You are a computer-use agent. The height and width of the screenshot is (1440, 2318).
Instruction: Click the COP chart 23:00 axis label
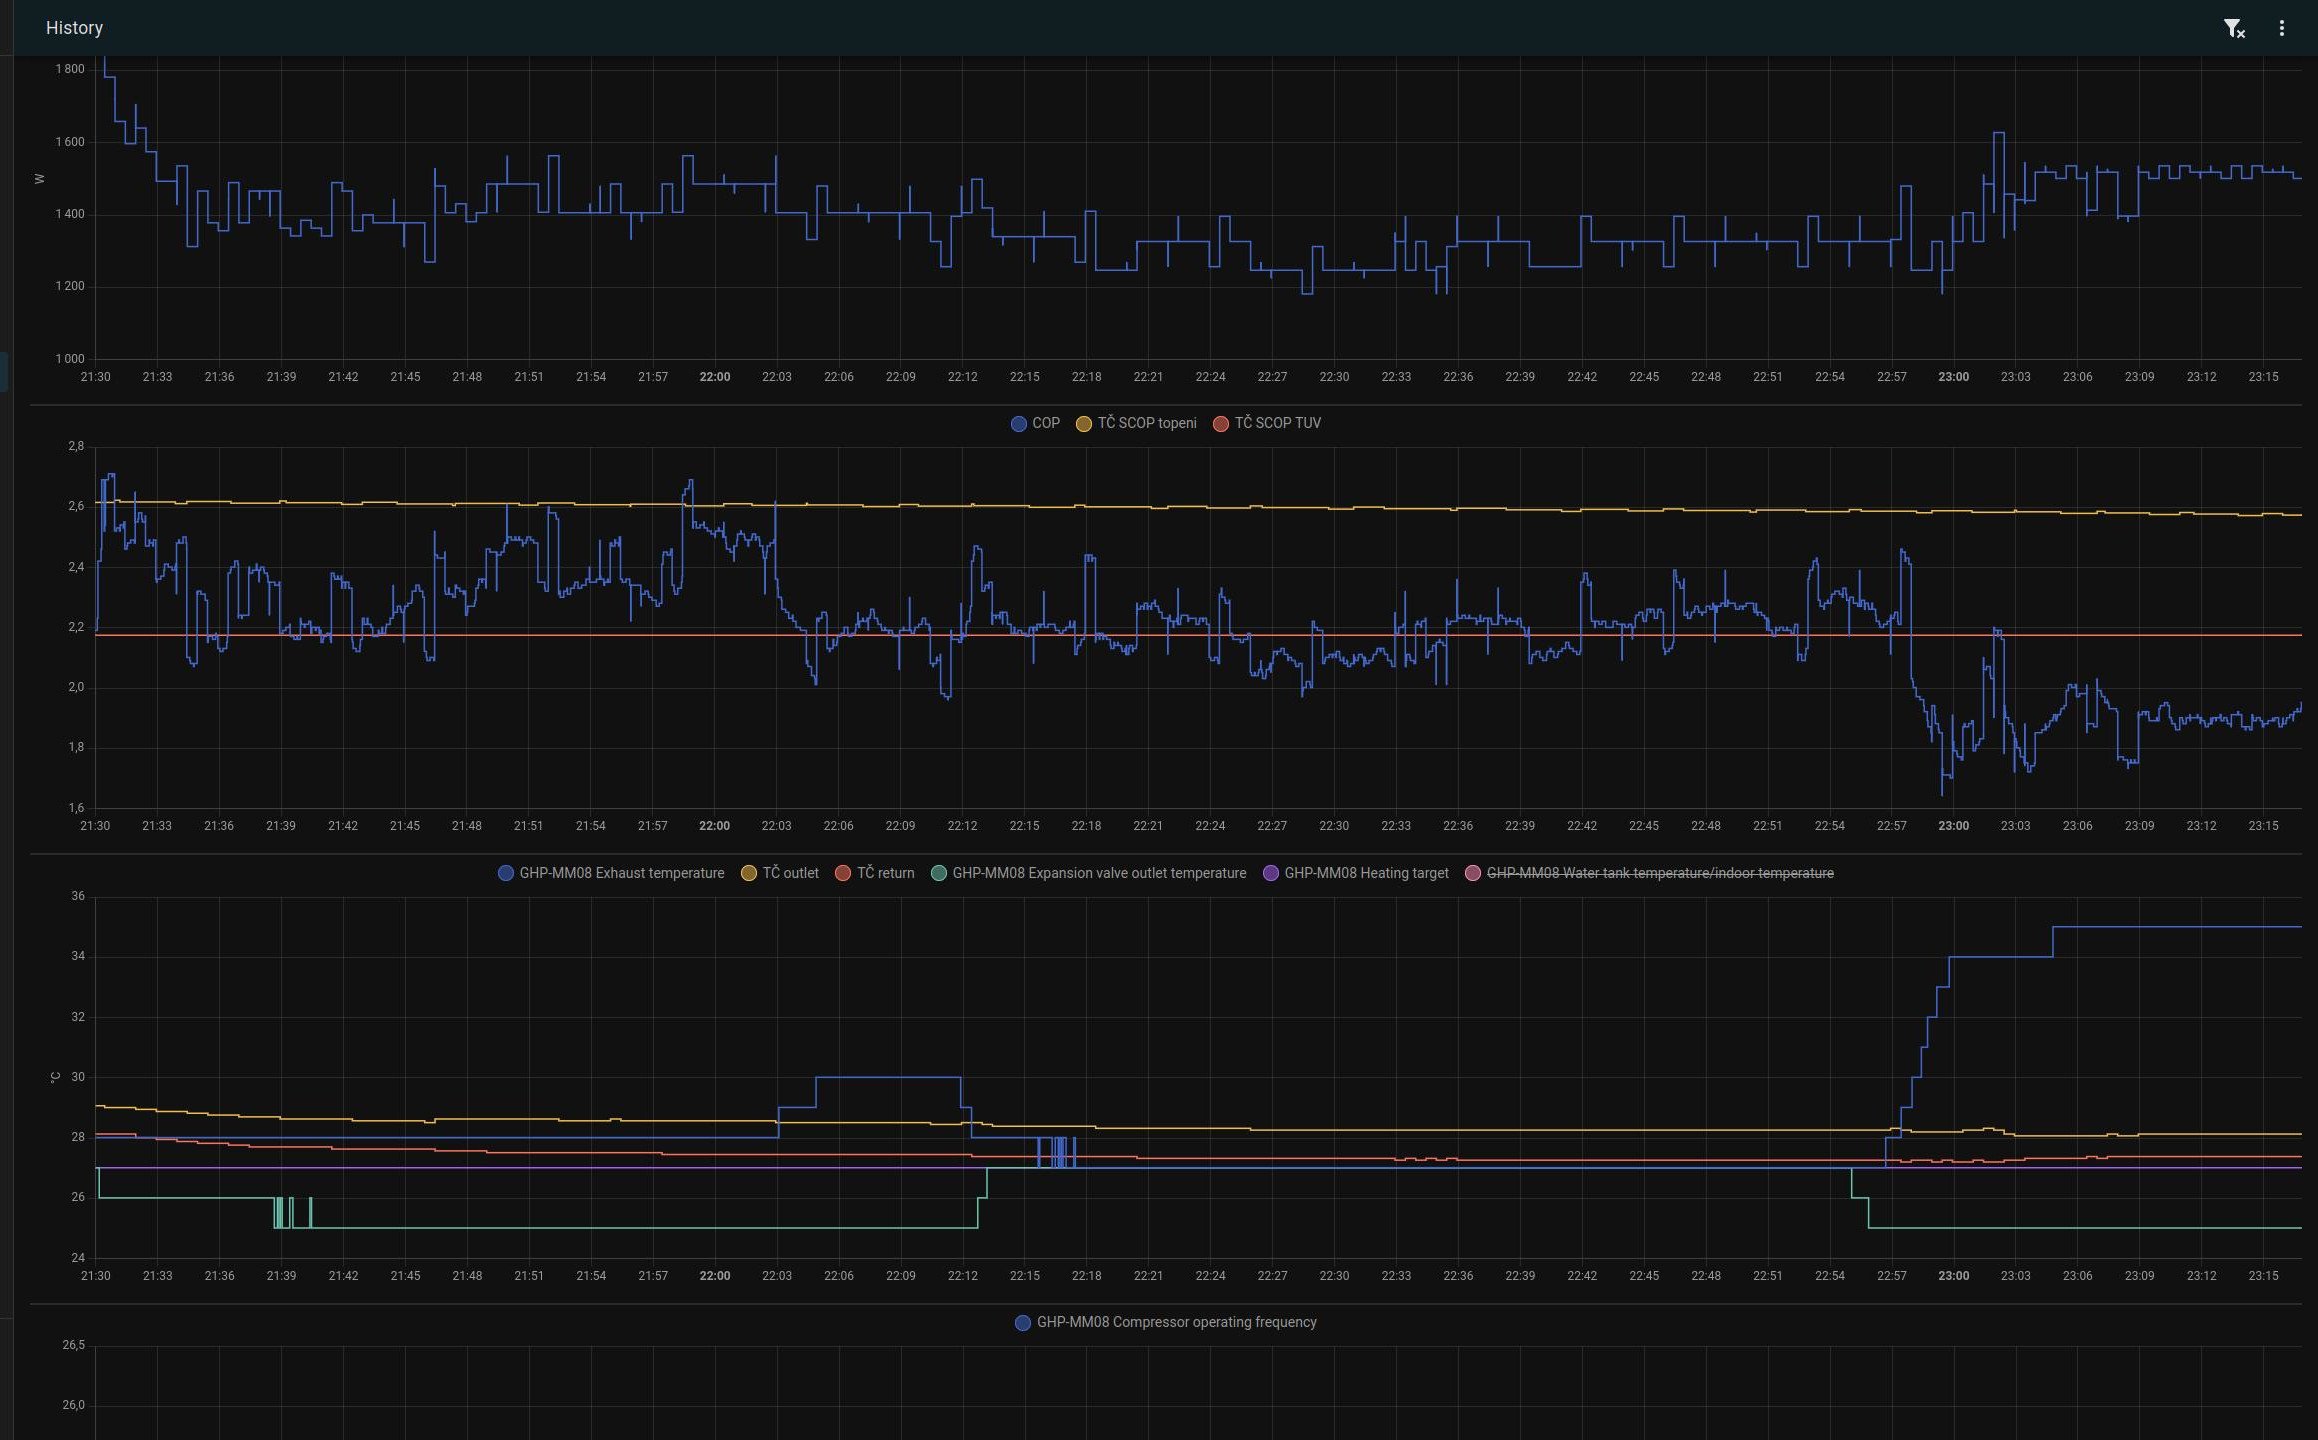1953,826
